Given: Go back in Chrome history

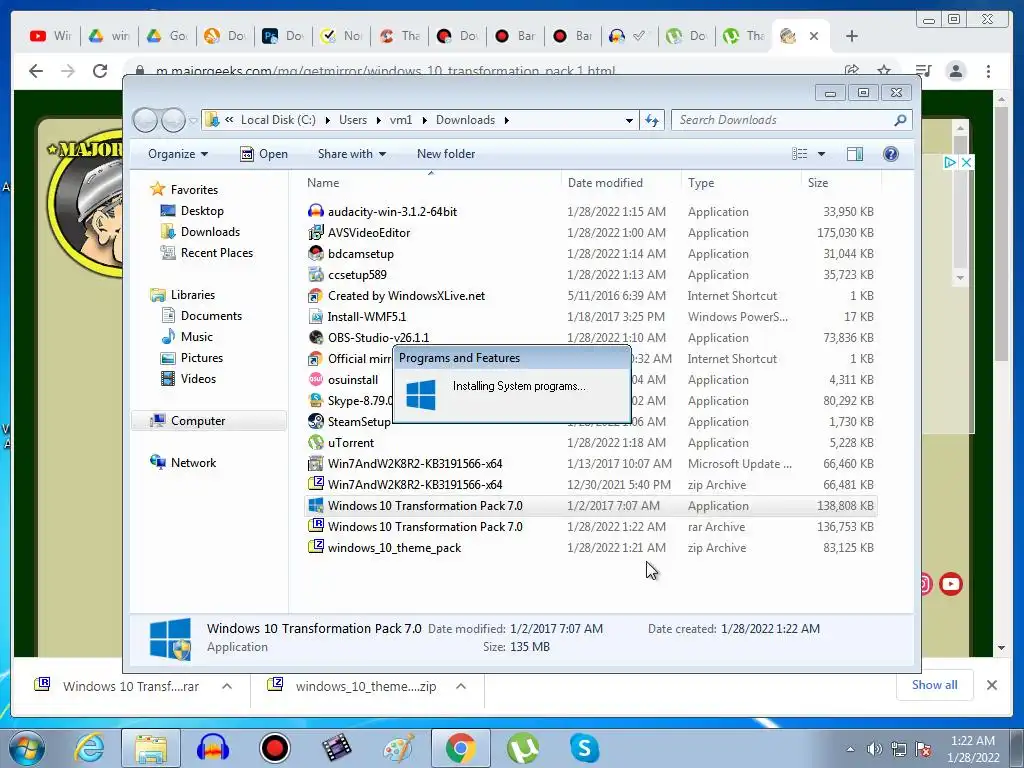Looking at the screenshot, I should (36, 71).
